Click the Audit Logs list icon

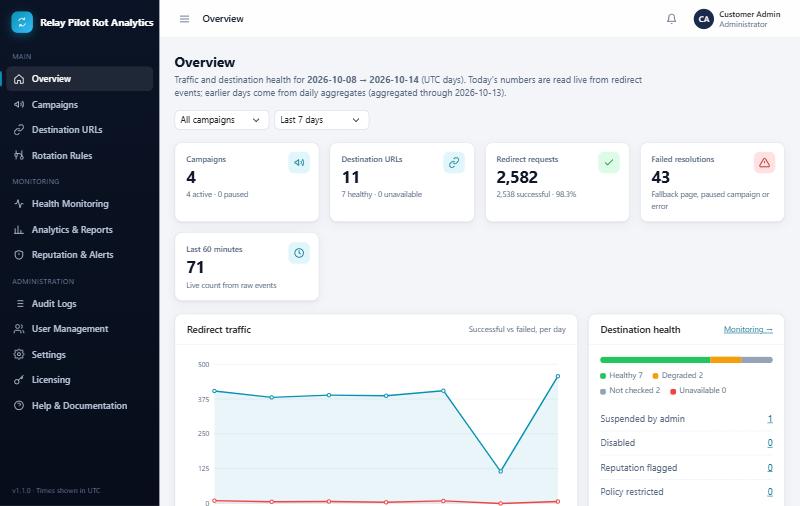tap(20, 303)
